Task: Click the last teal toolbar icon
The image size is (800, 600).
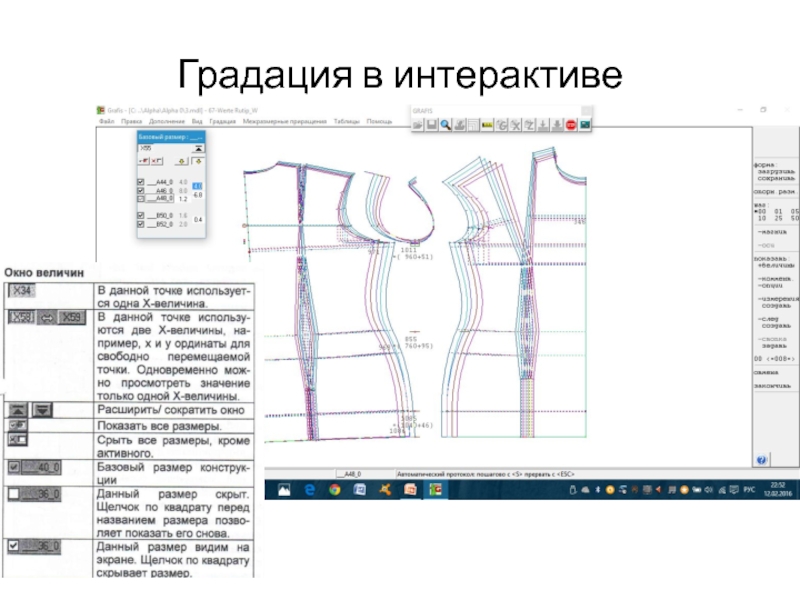Action: coord(585,124)
